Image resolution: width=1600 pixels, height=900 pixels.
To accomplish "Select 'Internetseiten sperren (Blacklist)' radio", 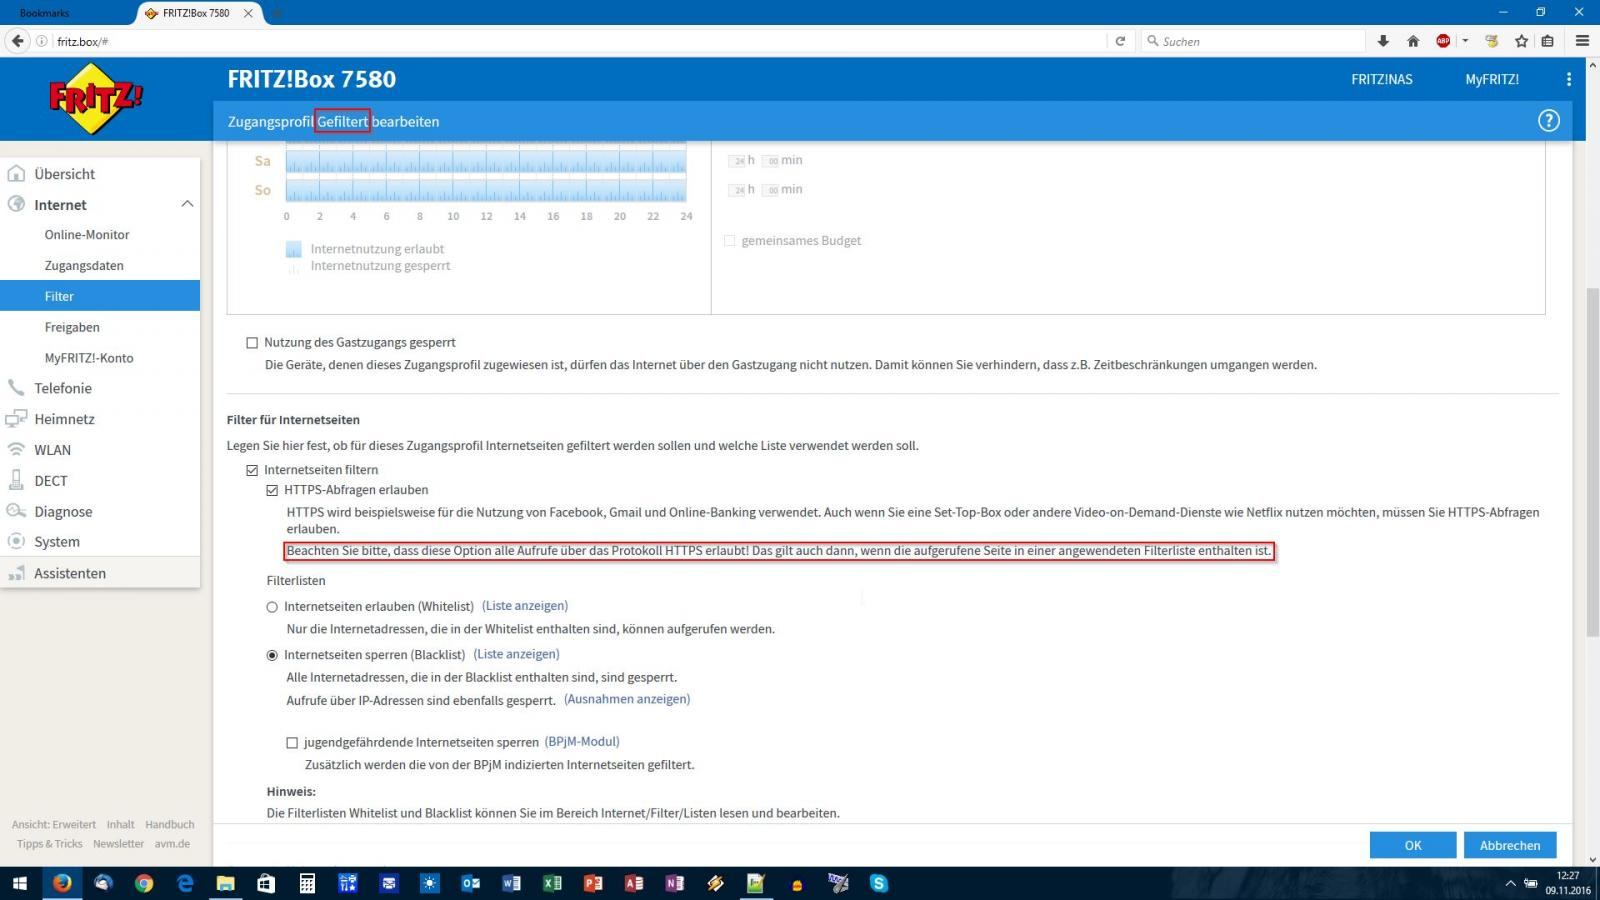I will tap(272, 655).
